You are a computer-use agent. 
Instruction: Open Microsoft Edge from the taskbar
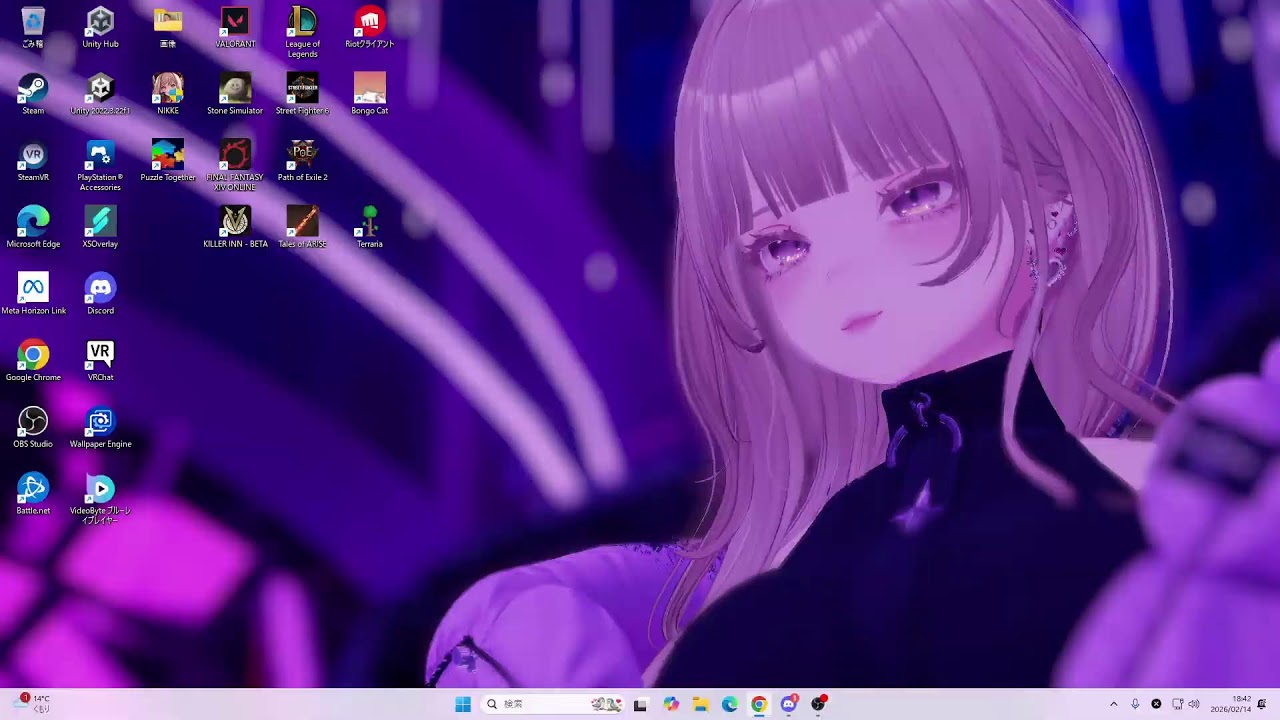click(730, 704)
